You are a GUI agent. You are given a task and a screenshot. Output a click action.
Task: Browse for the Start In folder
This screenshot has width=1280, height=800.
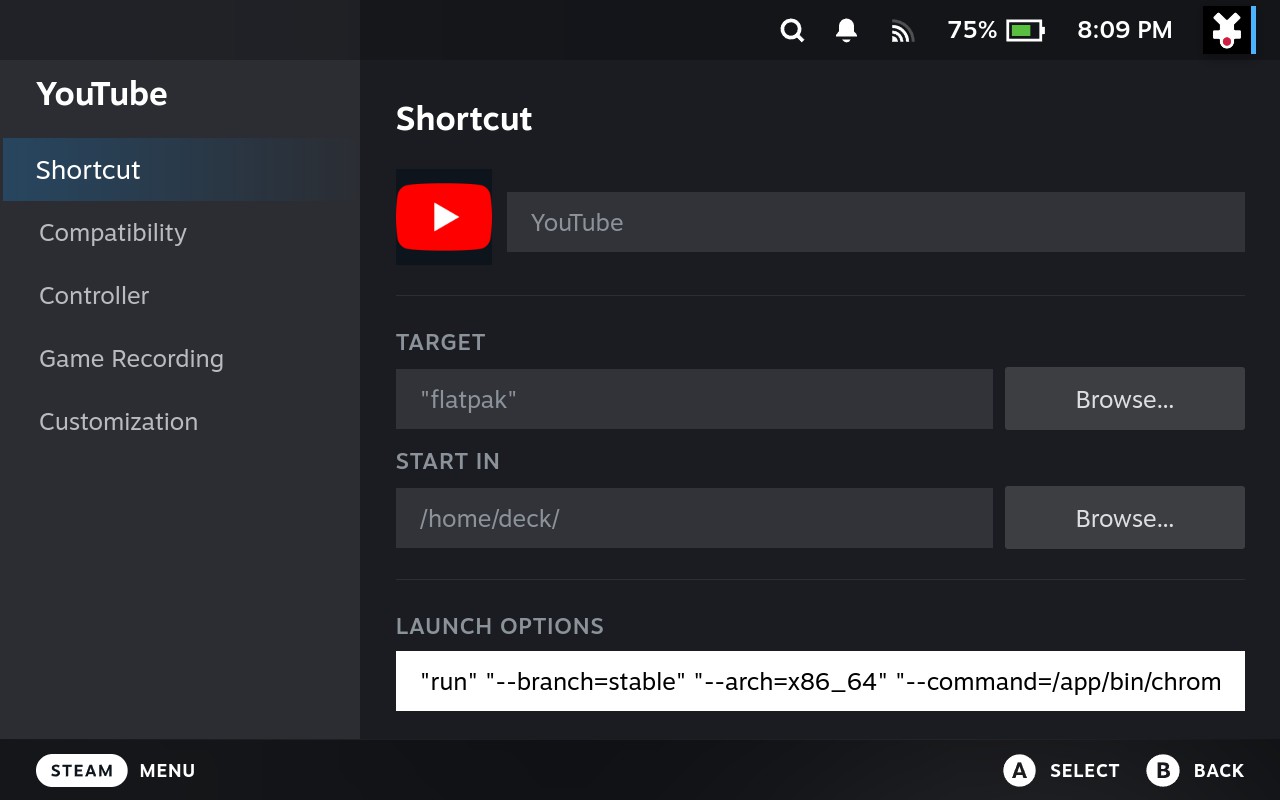[1125, 518]
